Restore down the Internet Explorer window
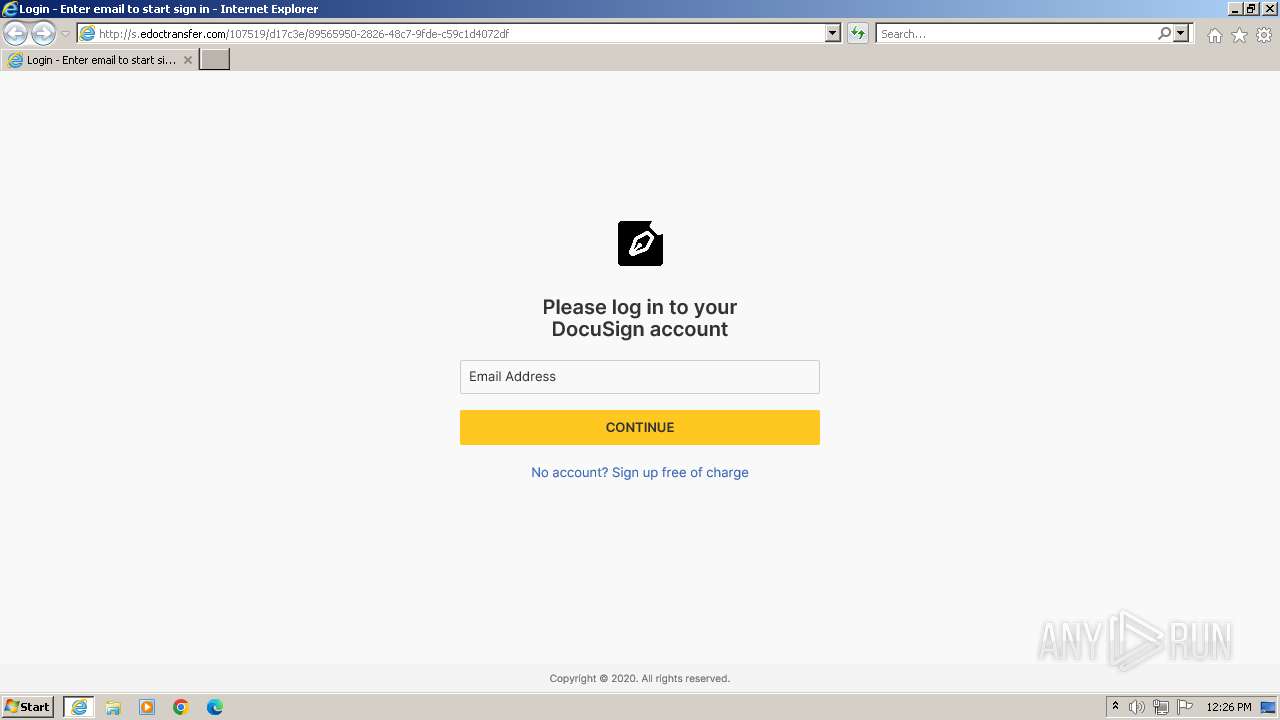Image resolution: width=1280 pixels, height=720 pixels. pos(1251,9)
